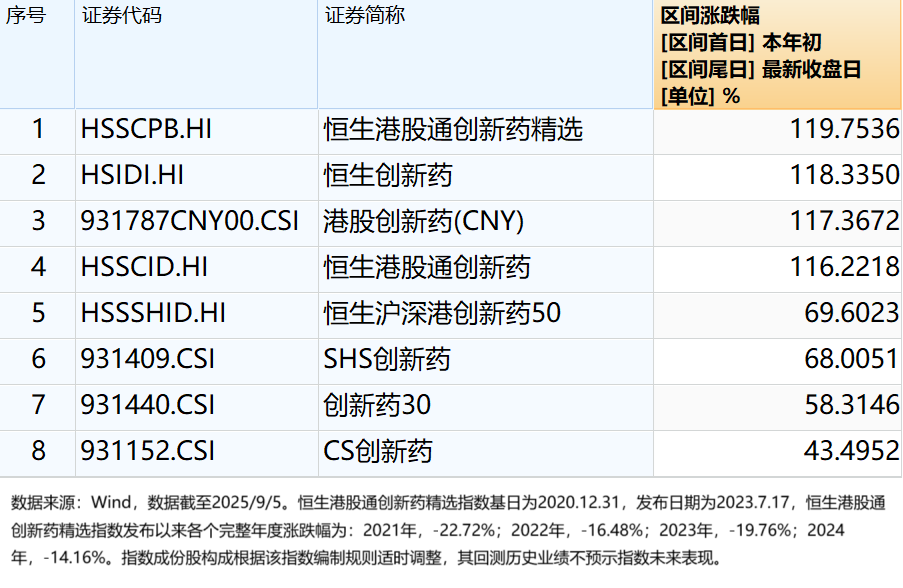Click the row number 2 cell

coord(37,175)
